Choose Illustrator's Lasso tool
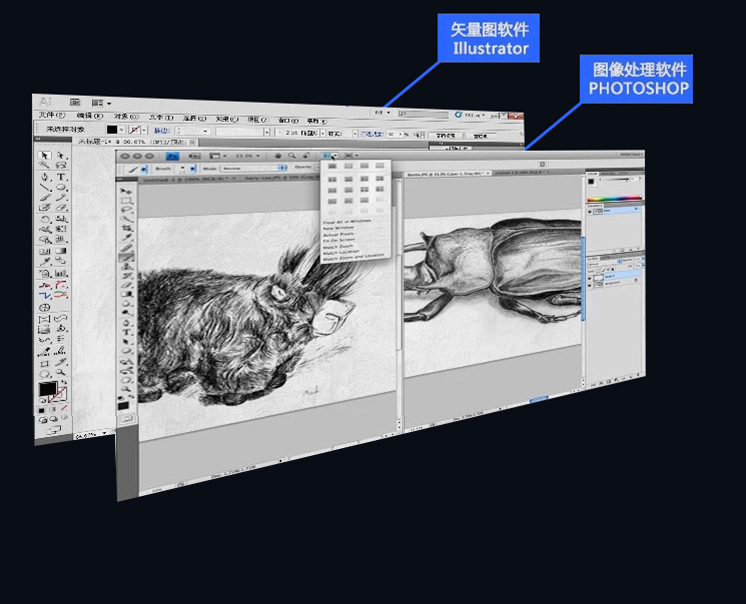746x604 pixels. pyautogui.click(x=61, y=166)
